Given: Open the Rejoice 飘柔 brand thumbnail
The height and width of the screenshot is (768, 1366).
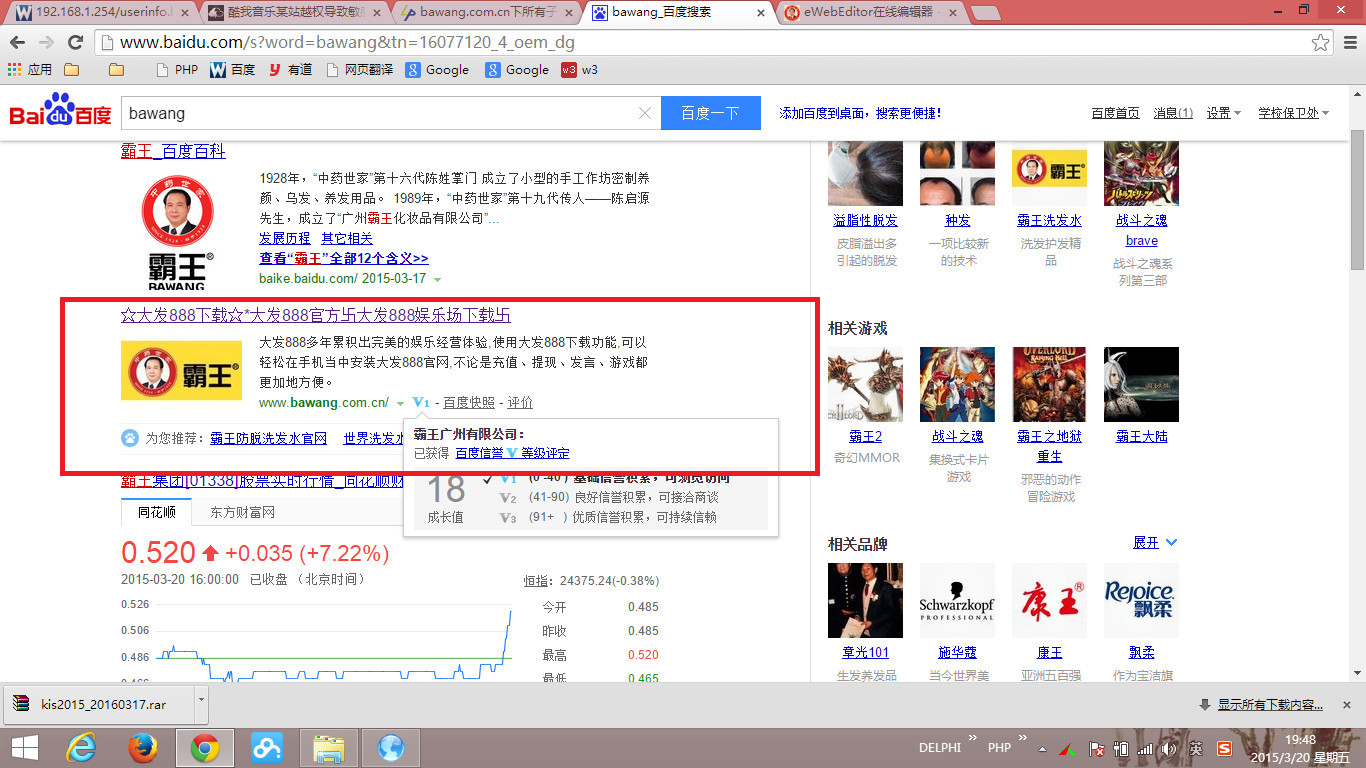Looking at the screenshot, I should (1141, 600).
